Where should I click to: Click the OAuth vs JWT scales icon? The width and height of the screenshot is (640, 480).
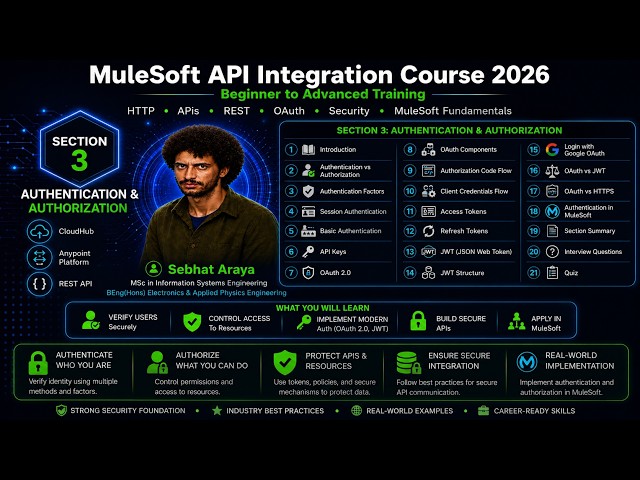click(x=552, y=171)
